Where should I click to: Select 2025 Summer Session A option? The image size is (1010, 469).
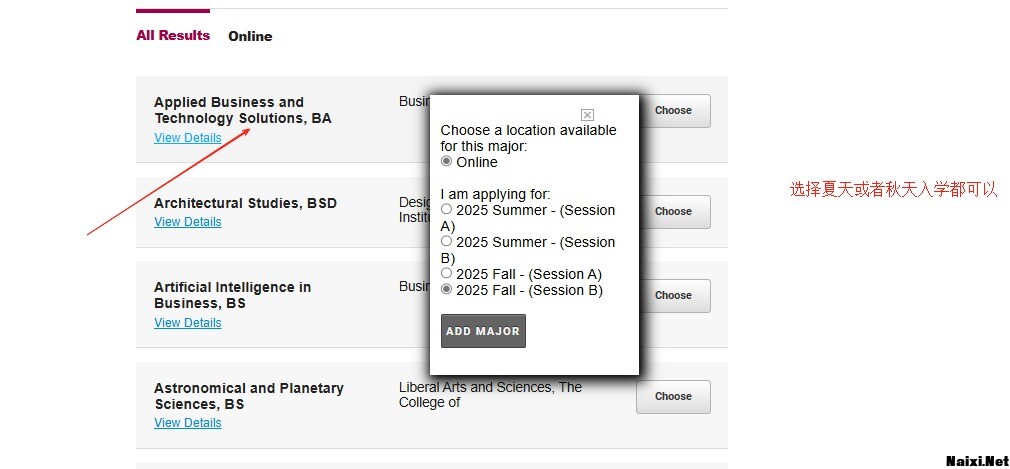tap(446, 209)
